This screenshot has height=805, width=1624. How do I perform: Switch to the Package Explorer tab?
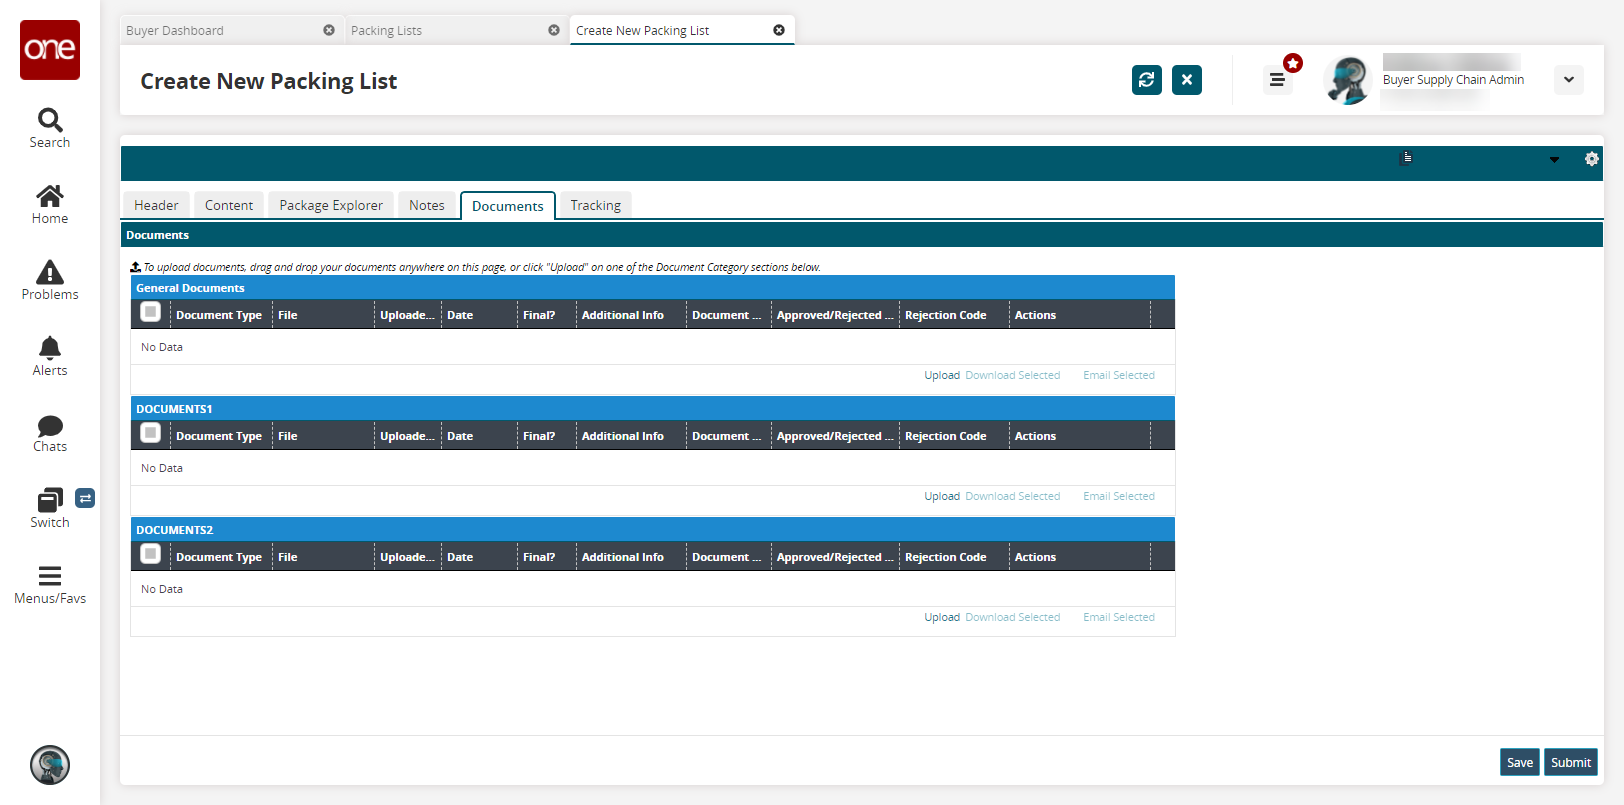pos(331,205)
